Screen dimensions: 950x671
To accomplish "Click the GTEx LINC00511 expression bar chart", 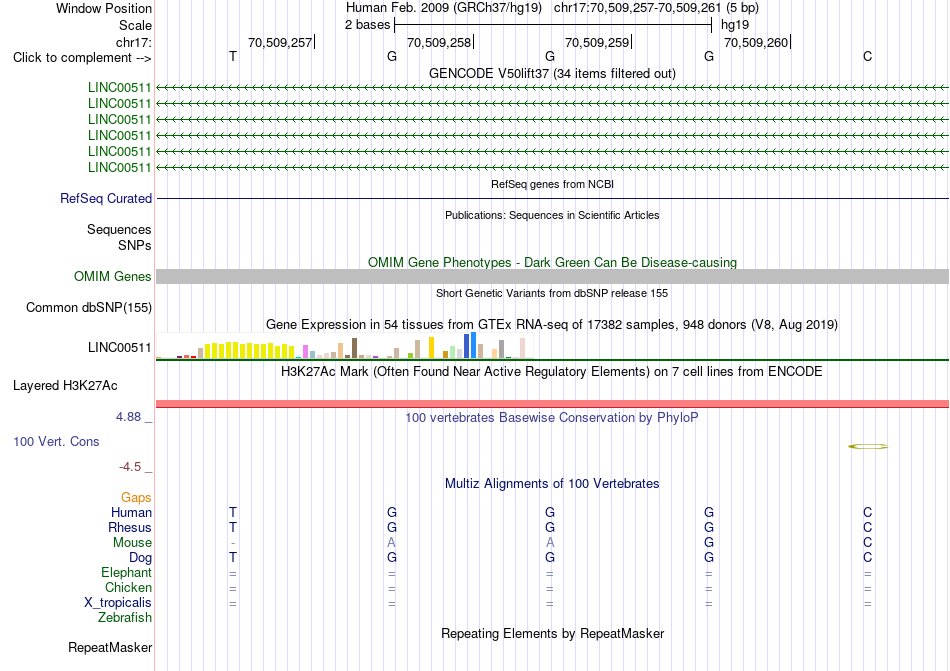I will (344, 346).
